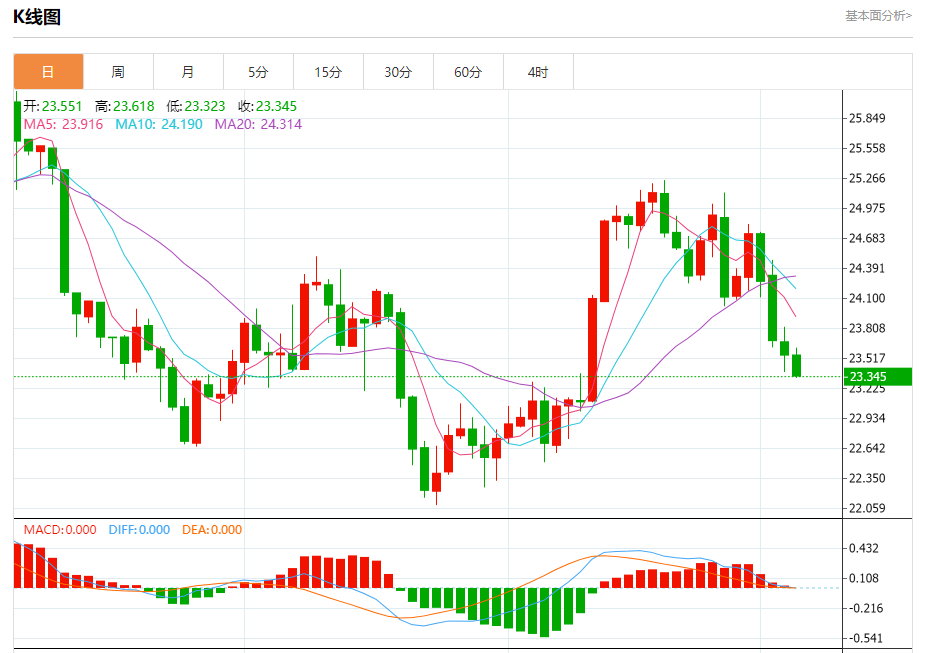Click the 24.975 price axis label
The image size is (925, 653).
pyautogui.click(x=867, y=208)
